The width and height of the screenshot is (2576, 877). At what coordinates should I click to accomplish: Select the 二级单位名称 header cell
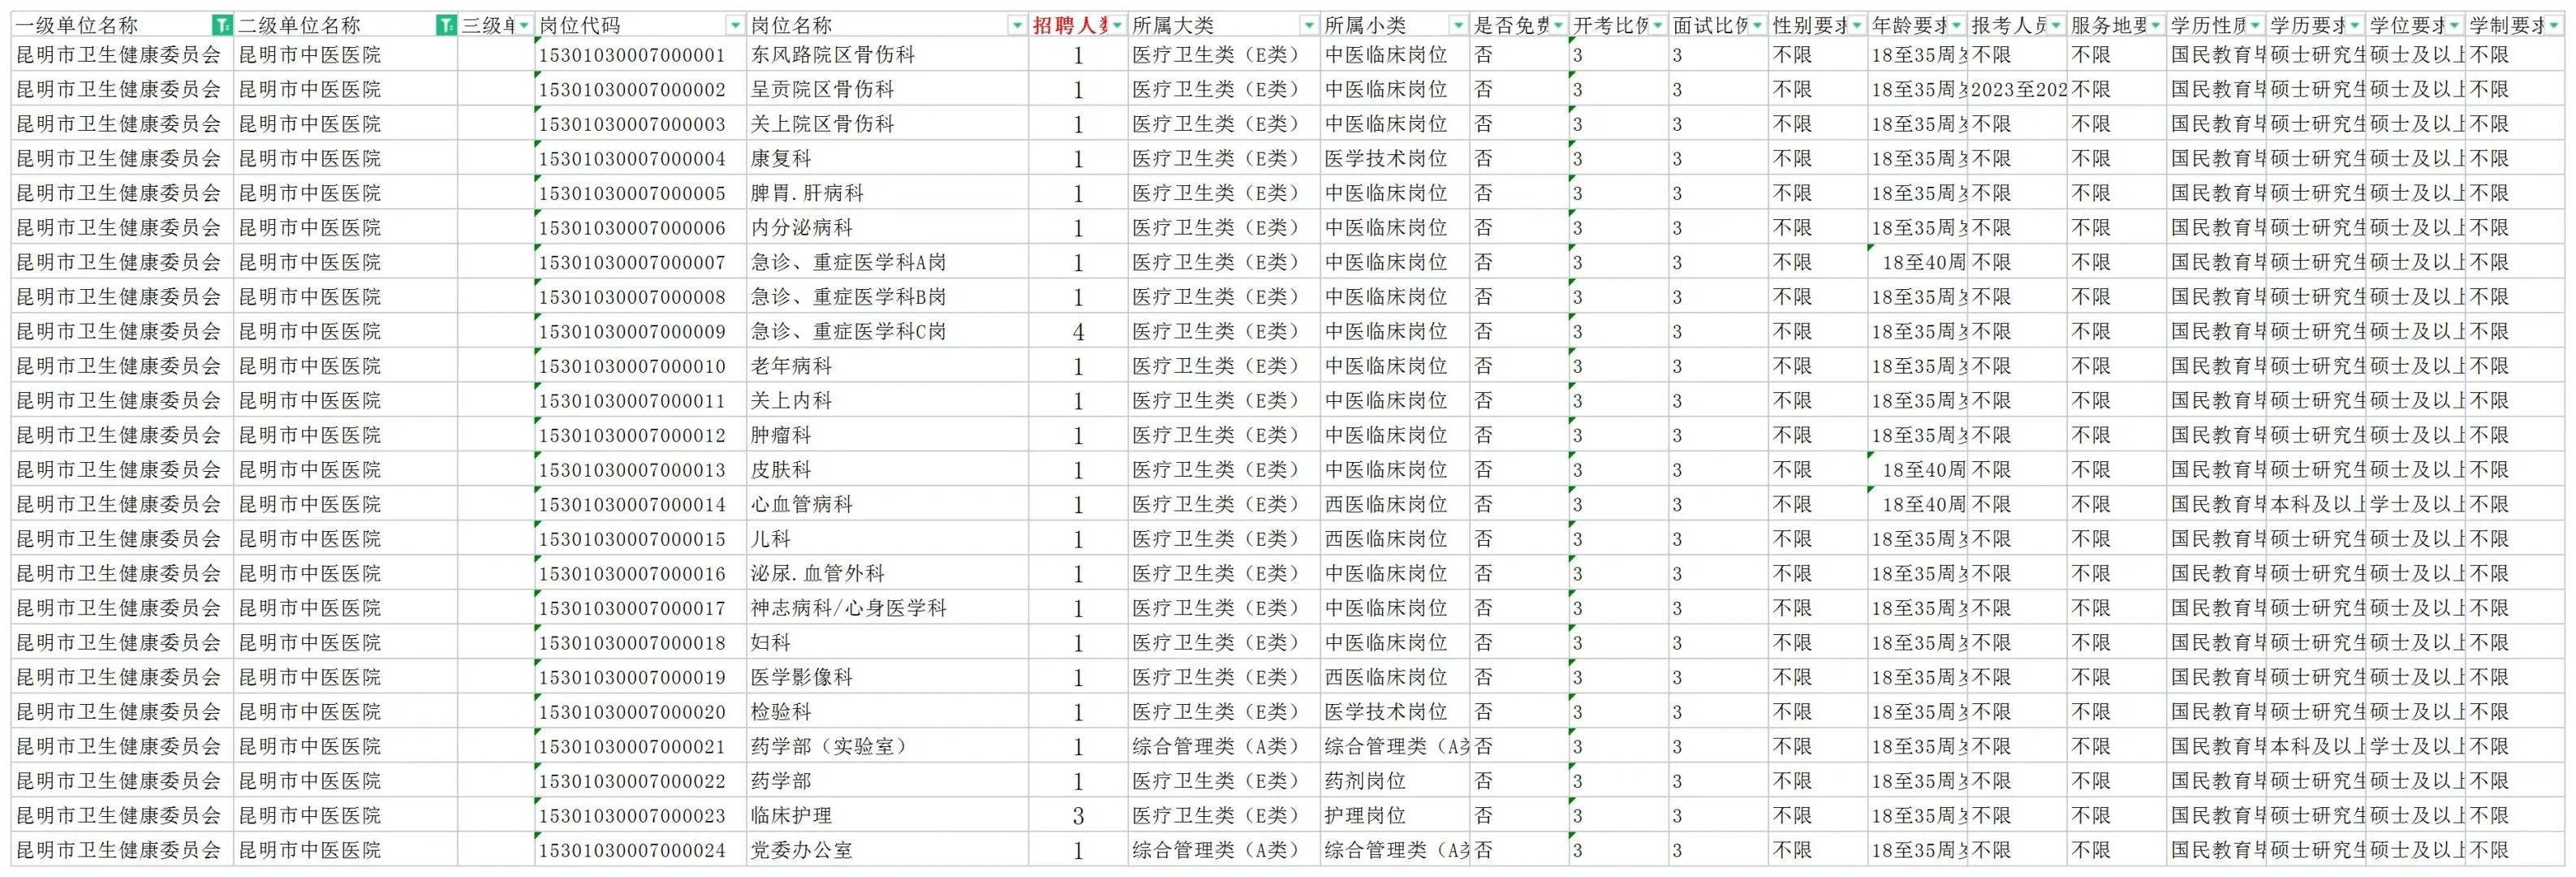tap(345, 25)
